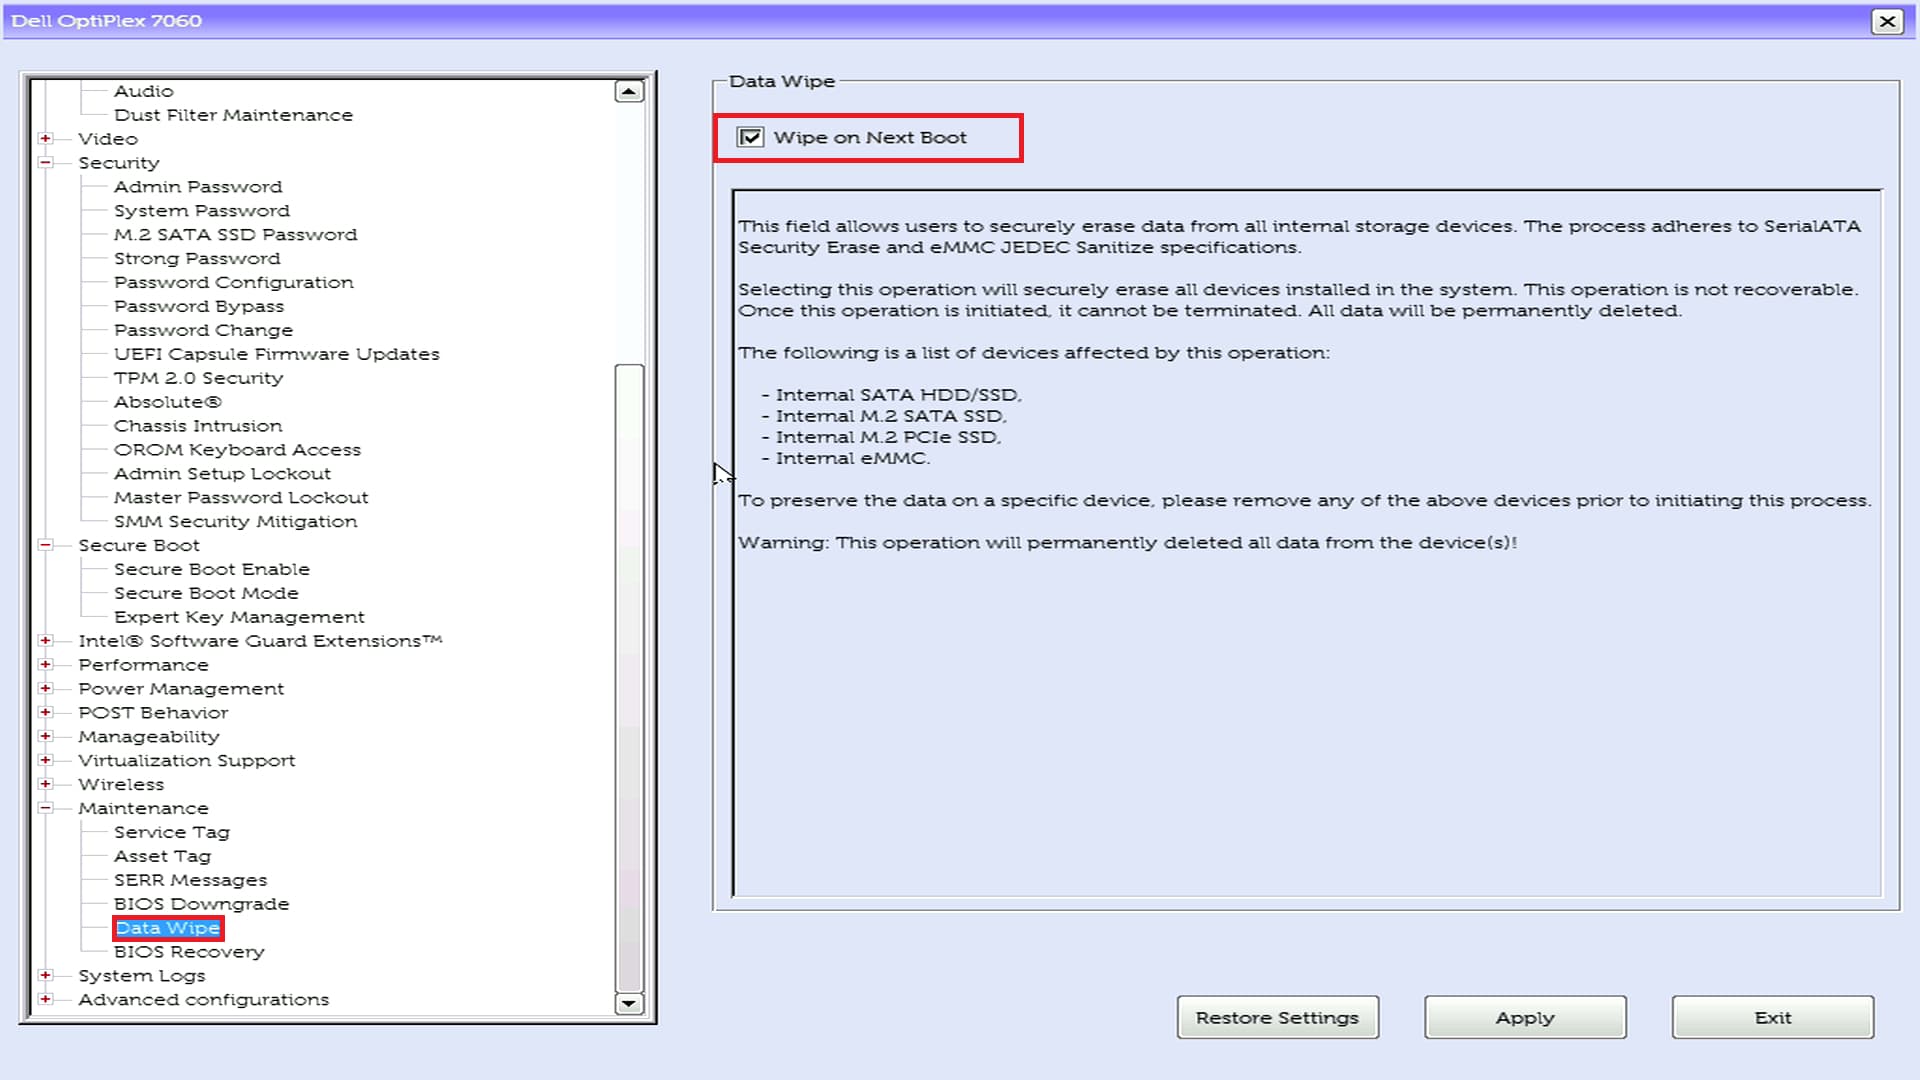Collapse the Security tree node
This screenshot has height=1080, width=1920.
pos(45,162)
